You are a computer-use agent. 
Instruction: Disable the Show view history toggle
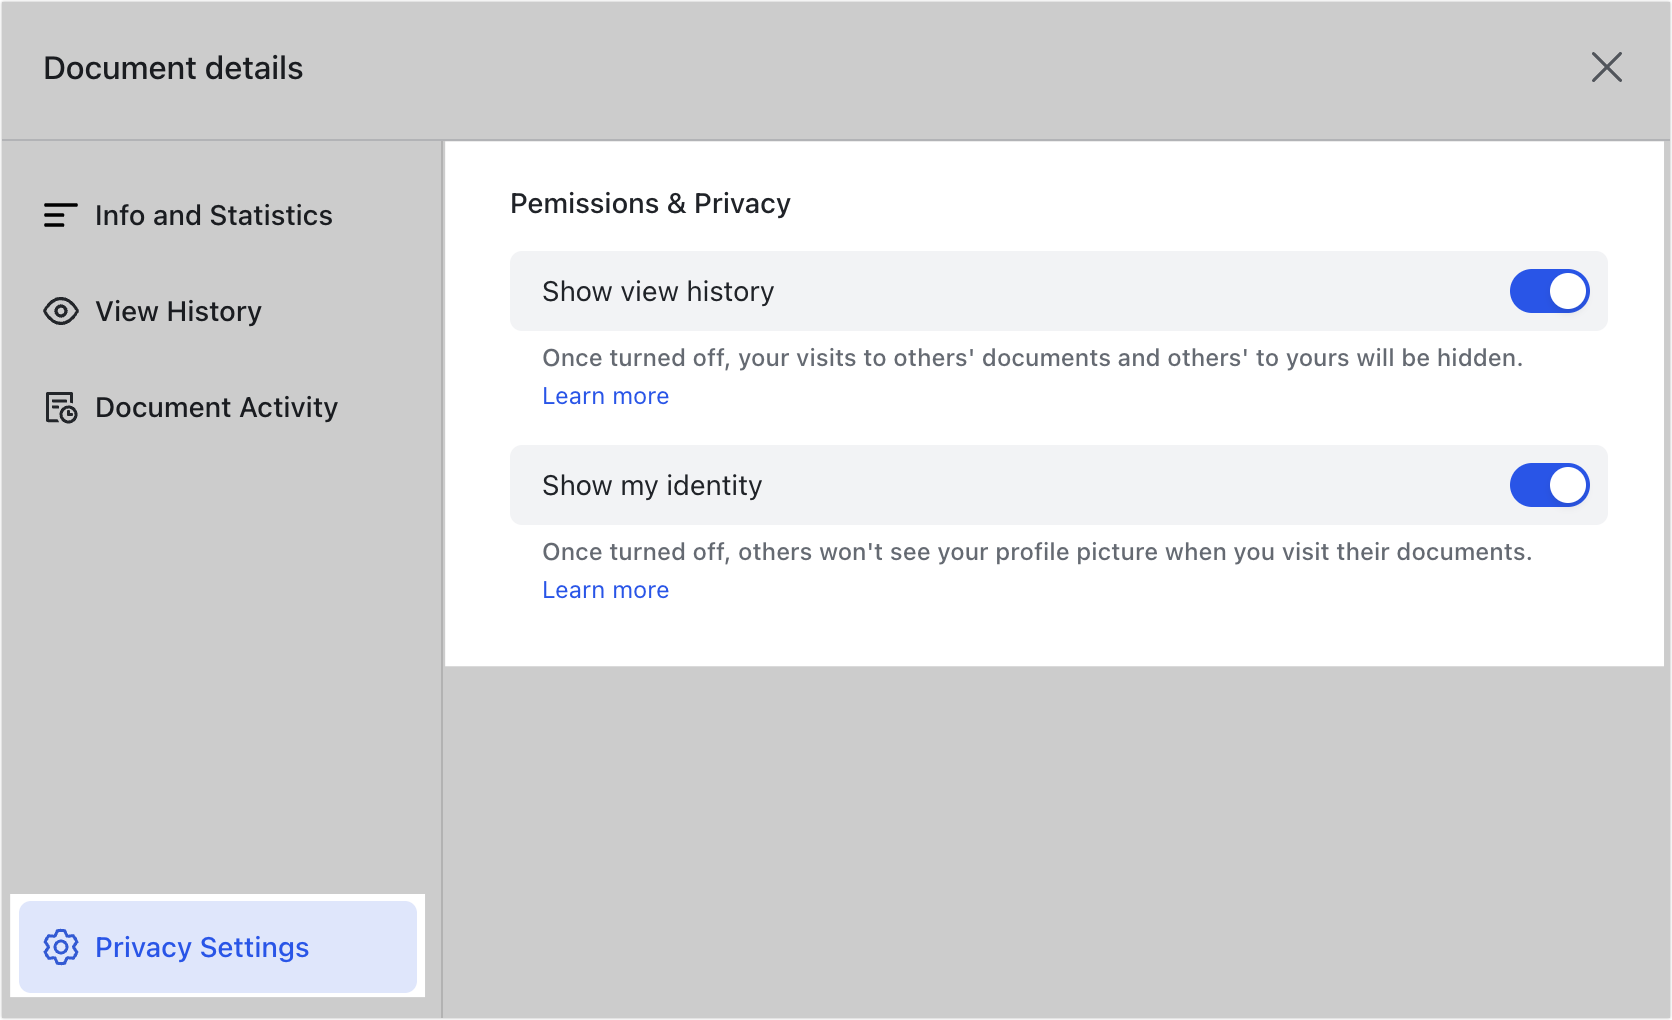tap(1550, 291)
